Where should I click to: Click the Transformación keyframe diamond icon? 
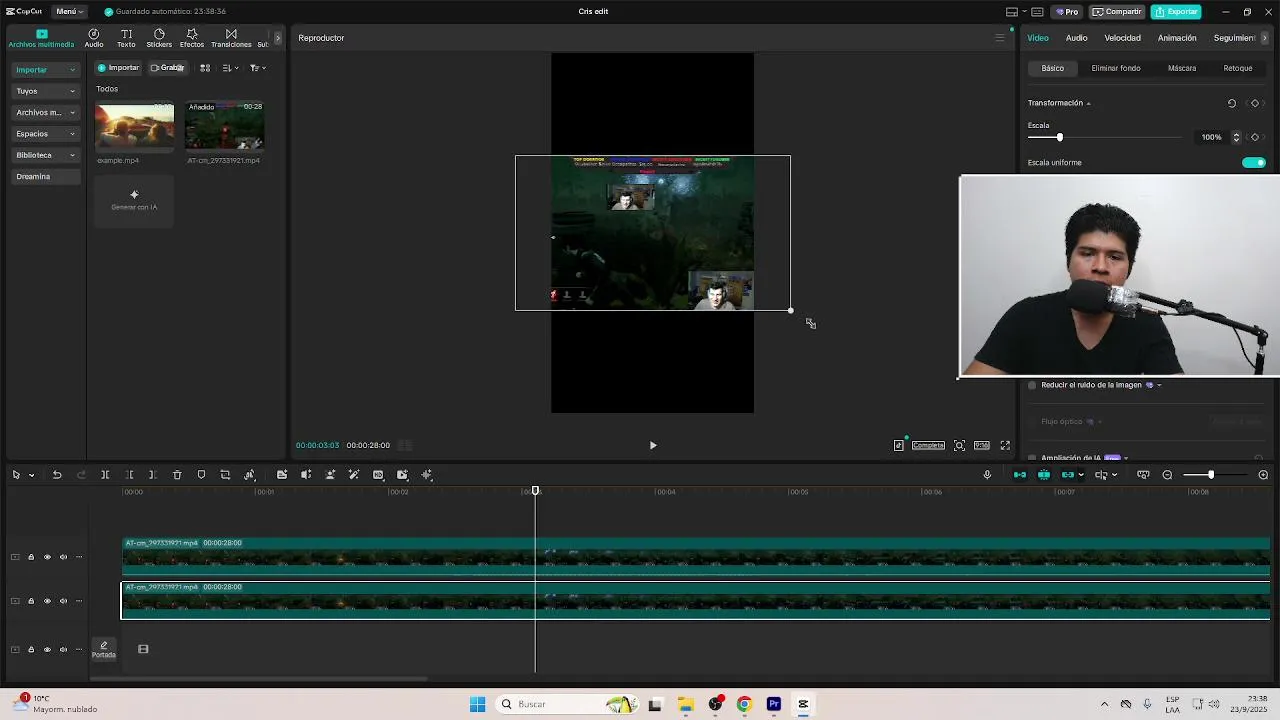point(1255,103)
